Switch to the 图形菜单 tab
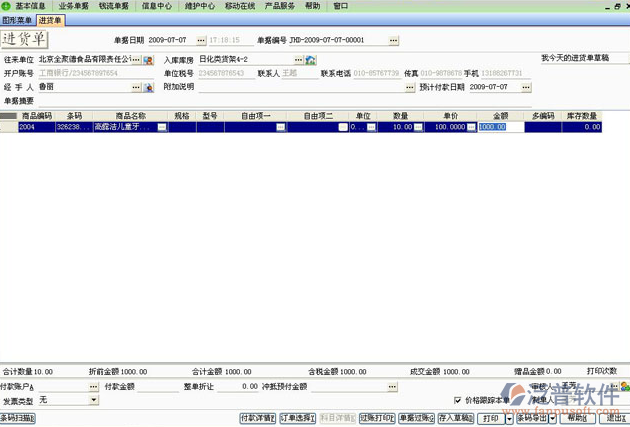630x427 pixels. pyautogui.click(x=18, y=19)
